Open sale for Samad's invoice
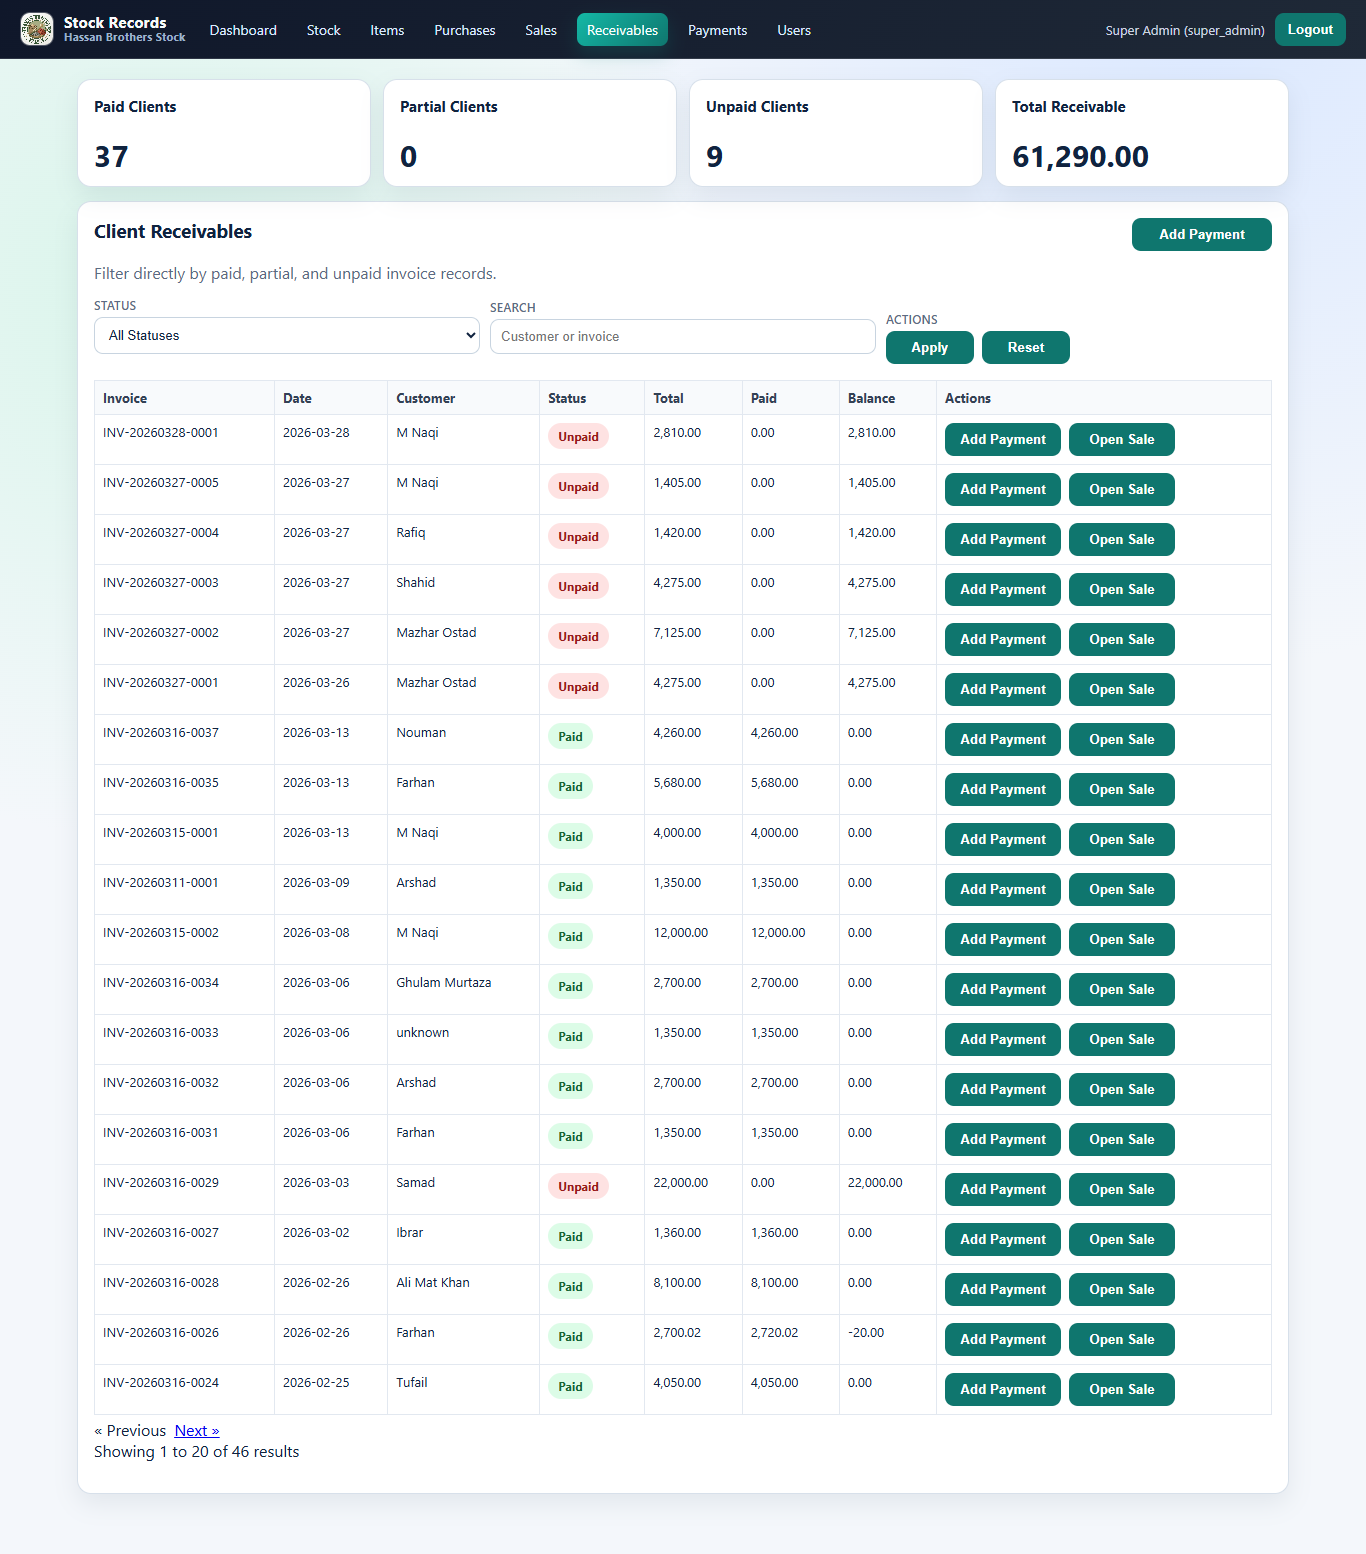The width and height of the screenshot is (1366, 1554). (x=1122, y=1189)
